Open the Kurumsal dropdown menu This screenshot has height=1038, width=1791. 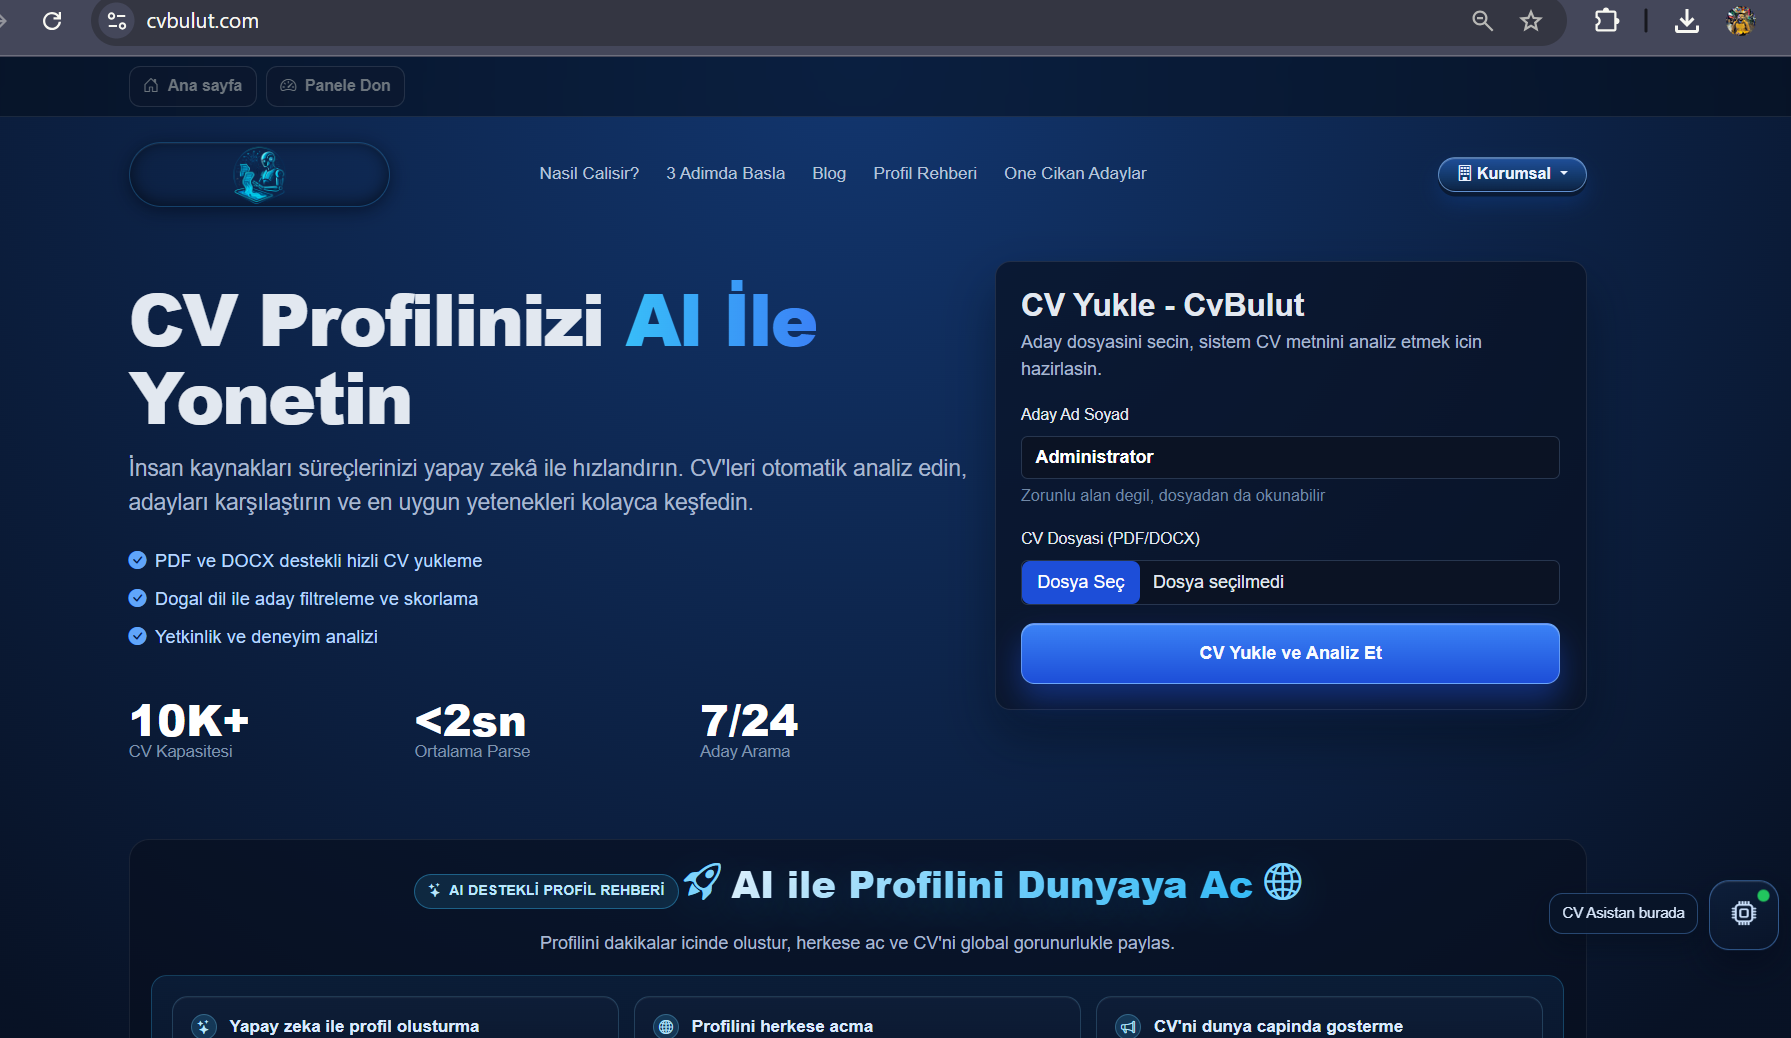(x=1512, y=174)
